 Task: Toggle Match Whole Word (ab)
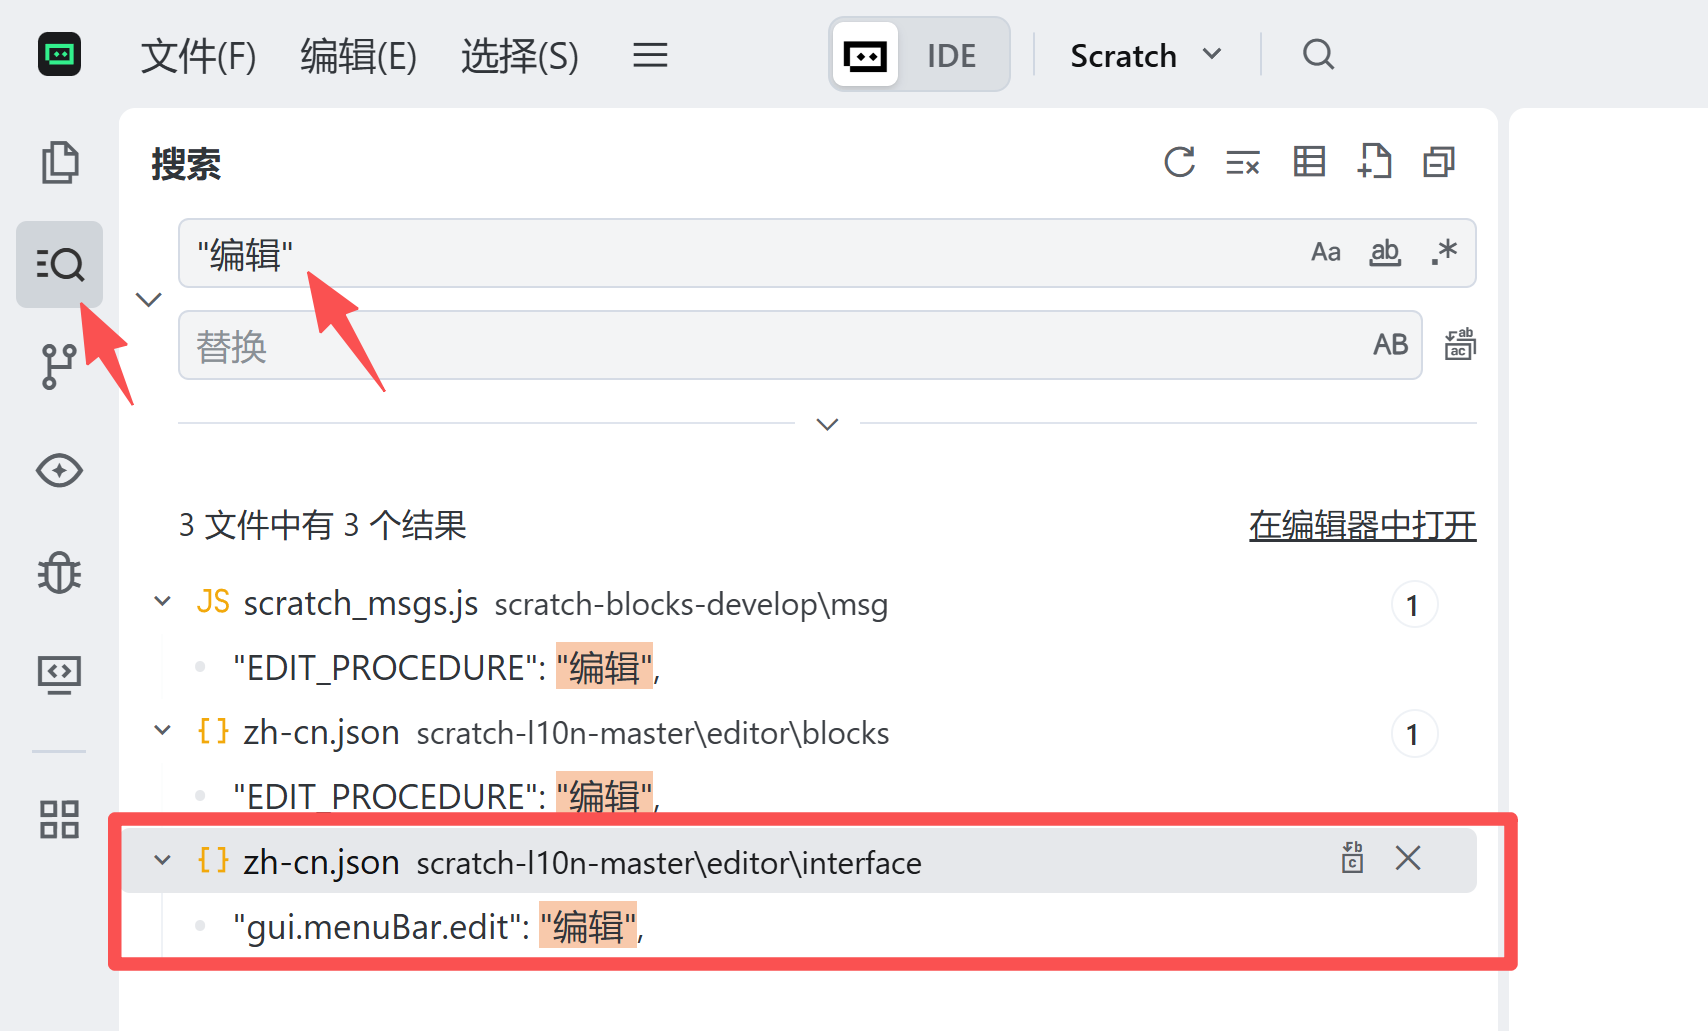(1385, 252)
